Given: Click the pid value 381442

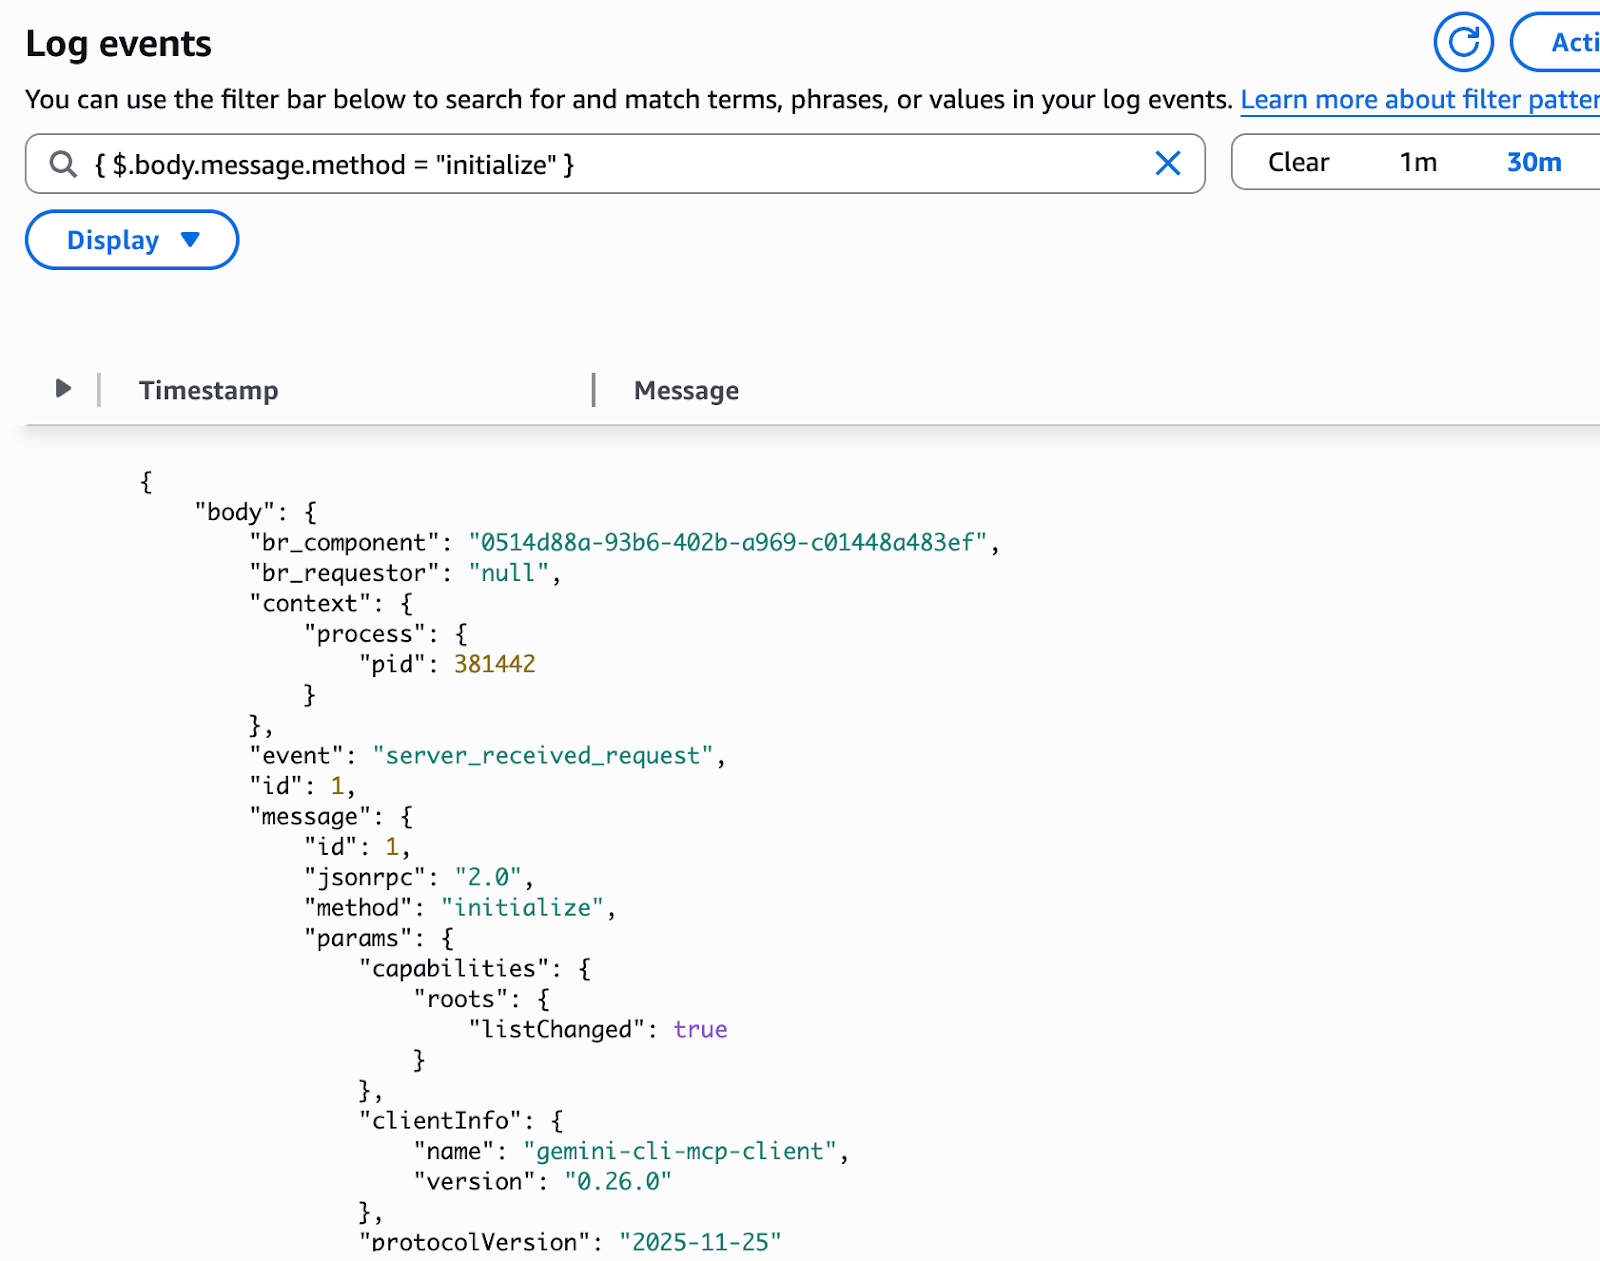Looking at the screenshot, I should tap(494, 664).
